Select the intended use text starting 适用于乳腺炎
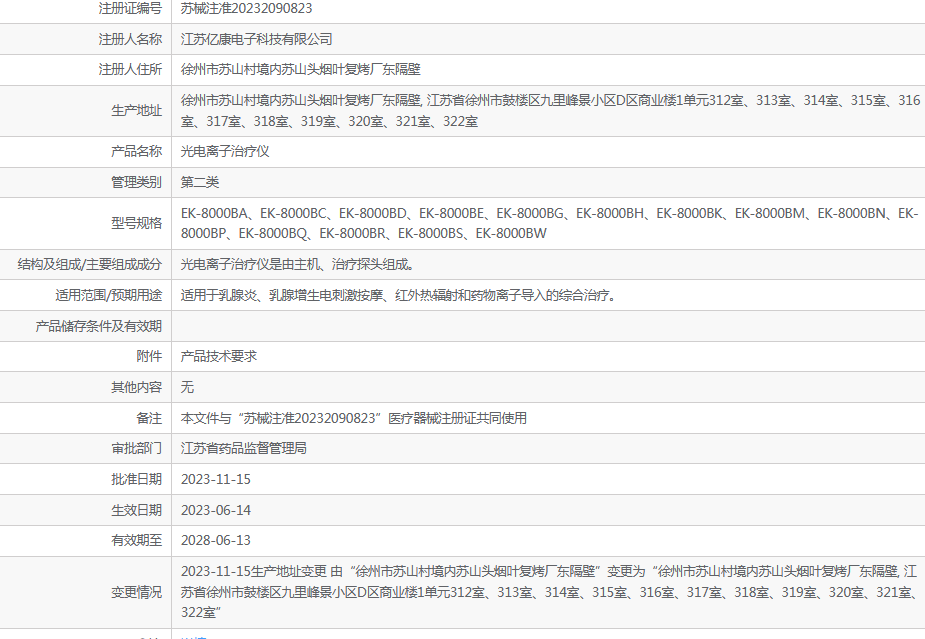Viewport: 925px width, 639px height. click(399, 295)
